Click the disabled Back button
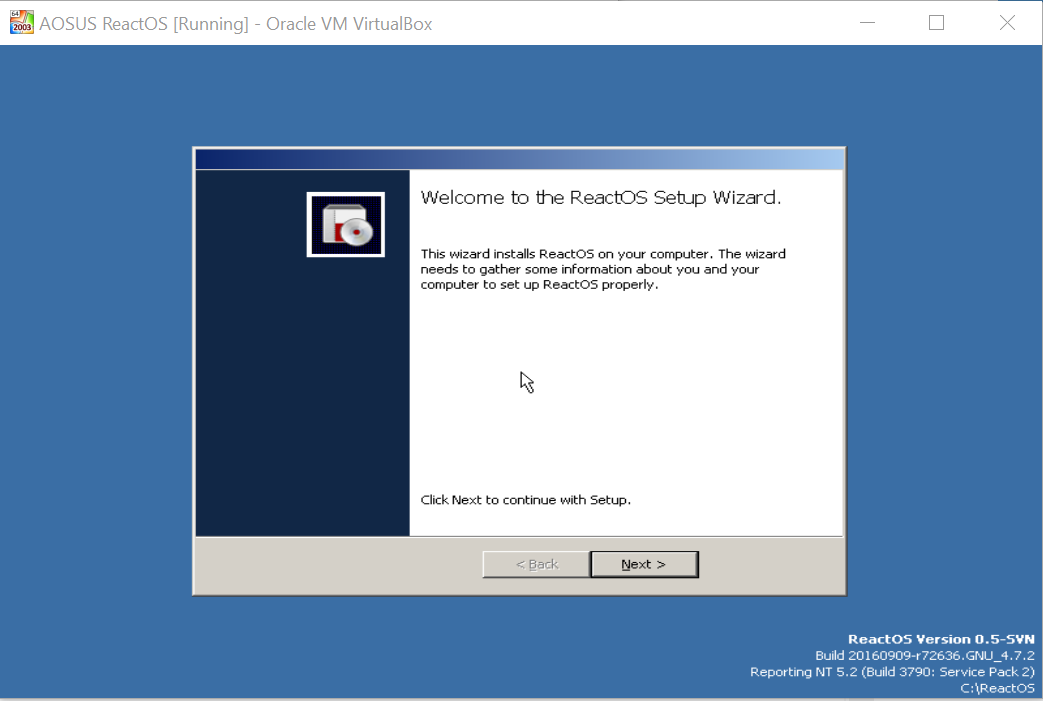The width and height of the screenshot is (1043, 701). 536,564
